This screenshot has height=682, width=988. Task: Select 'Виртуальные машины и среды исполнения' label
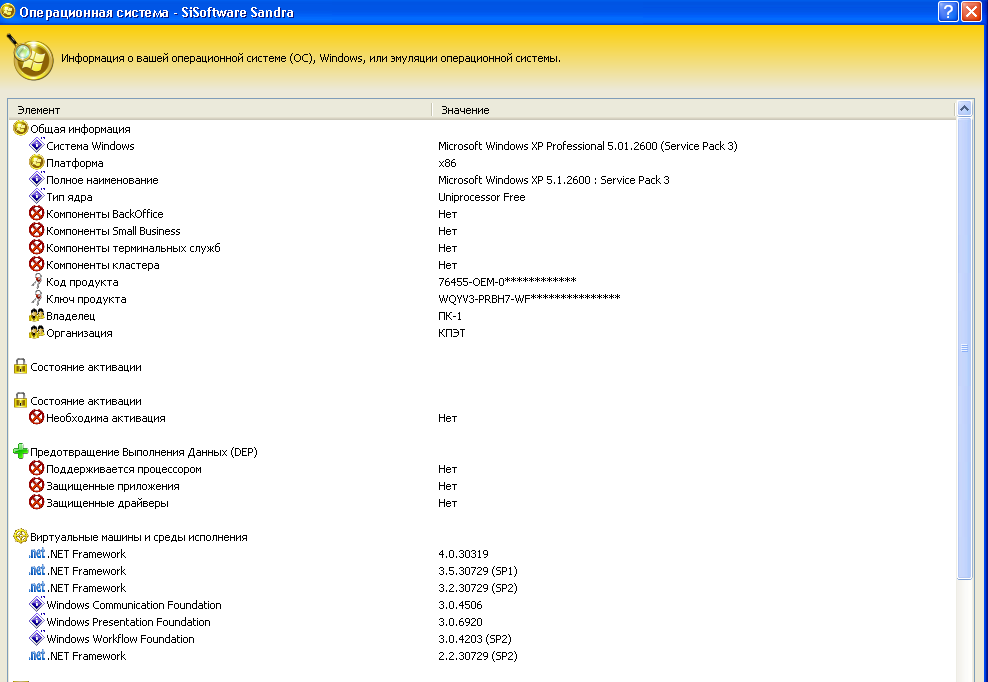(139, 538)
